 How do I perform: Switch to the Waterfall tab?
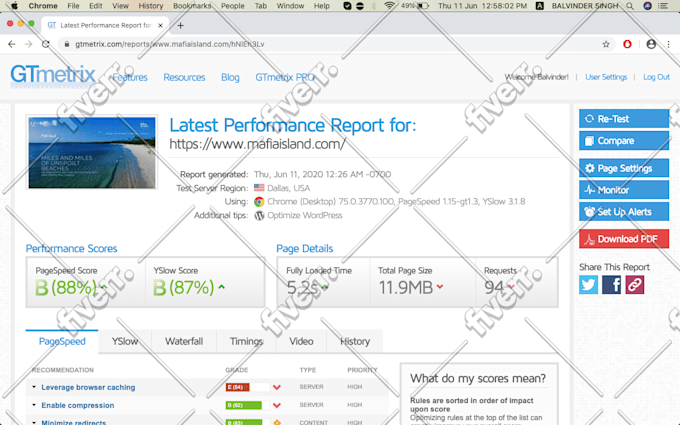184,341
